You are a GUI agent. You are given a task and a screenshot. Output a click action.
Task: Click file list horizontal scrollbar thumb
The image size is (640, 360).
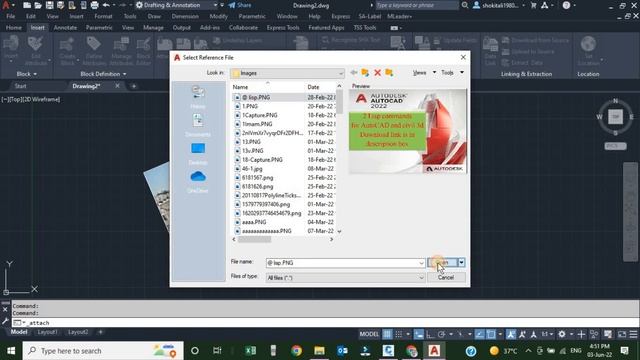tap(254, 240)
